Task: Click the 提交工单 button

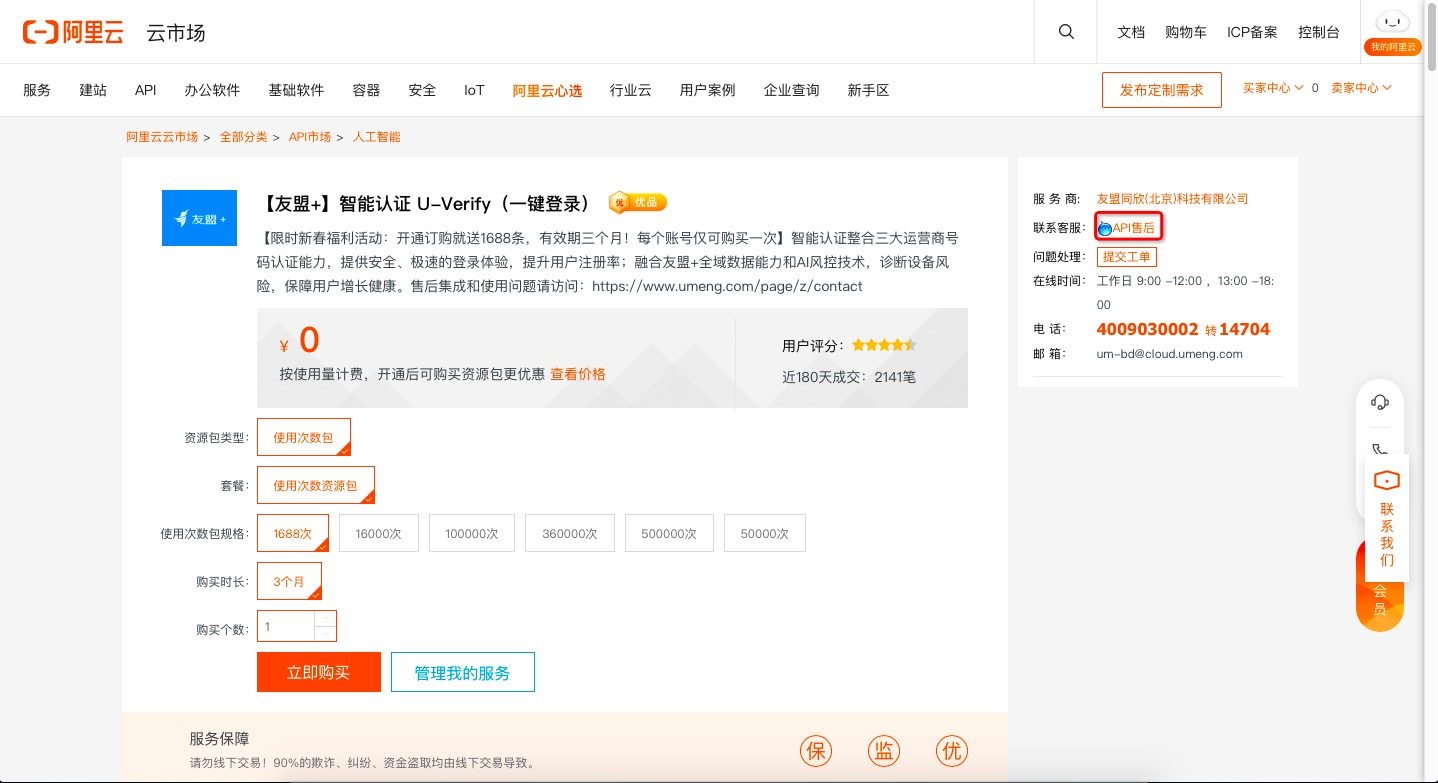Action: click(1127, 257)
